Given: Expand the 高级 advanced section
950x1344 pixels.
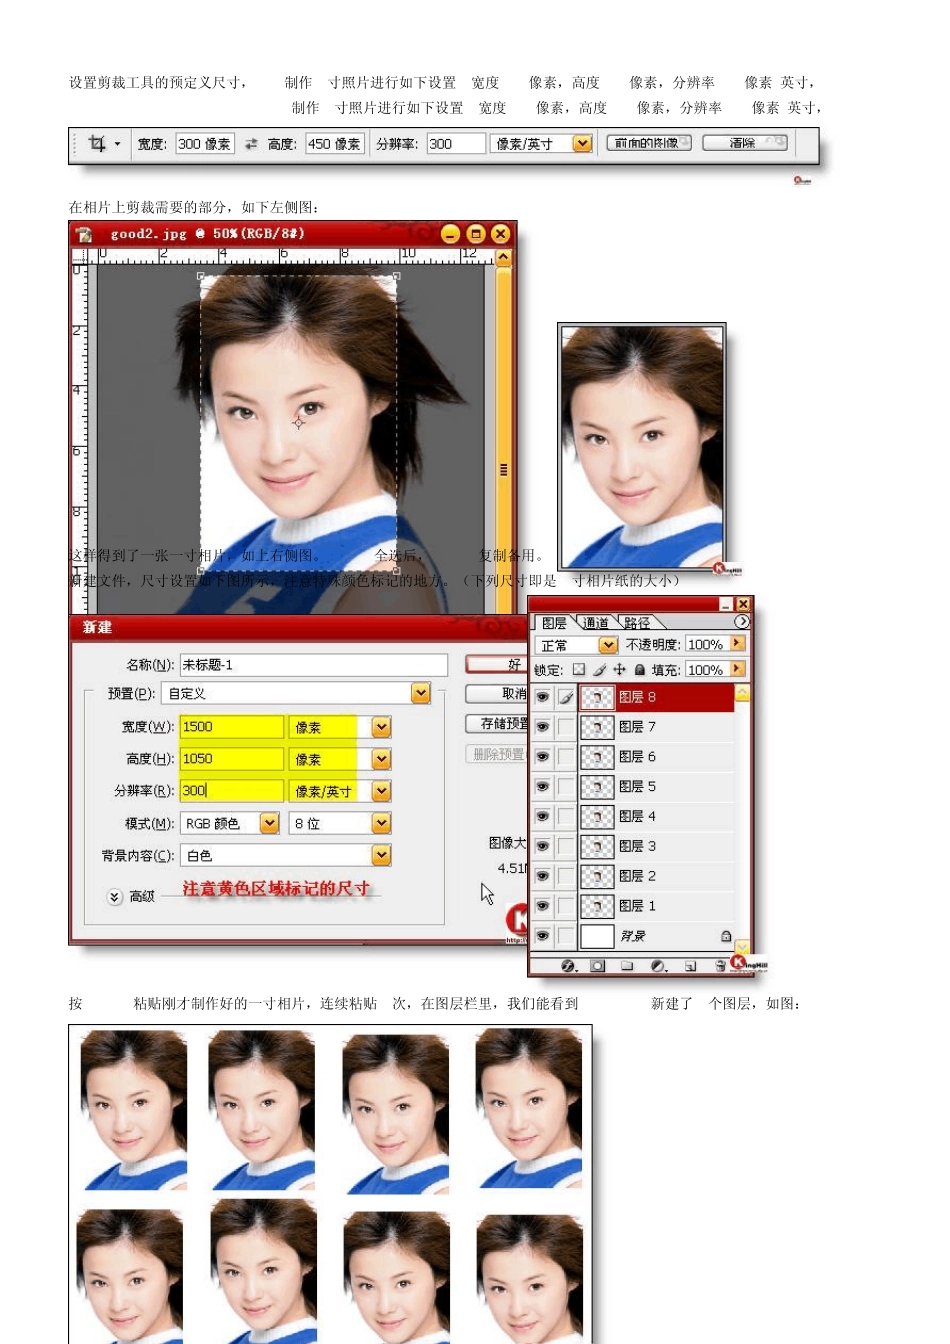Looking at the screenshot, I should pyautogui.click(x=115, y=897).
